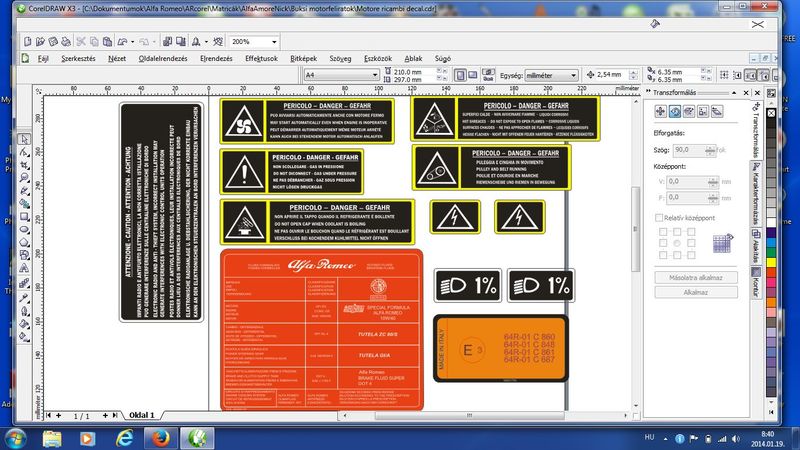Select the Crop tool in toolbox
Viewport: 800px width, 450px height.
(24, 165)
